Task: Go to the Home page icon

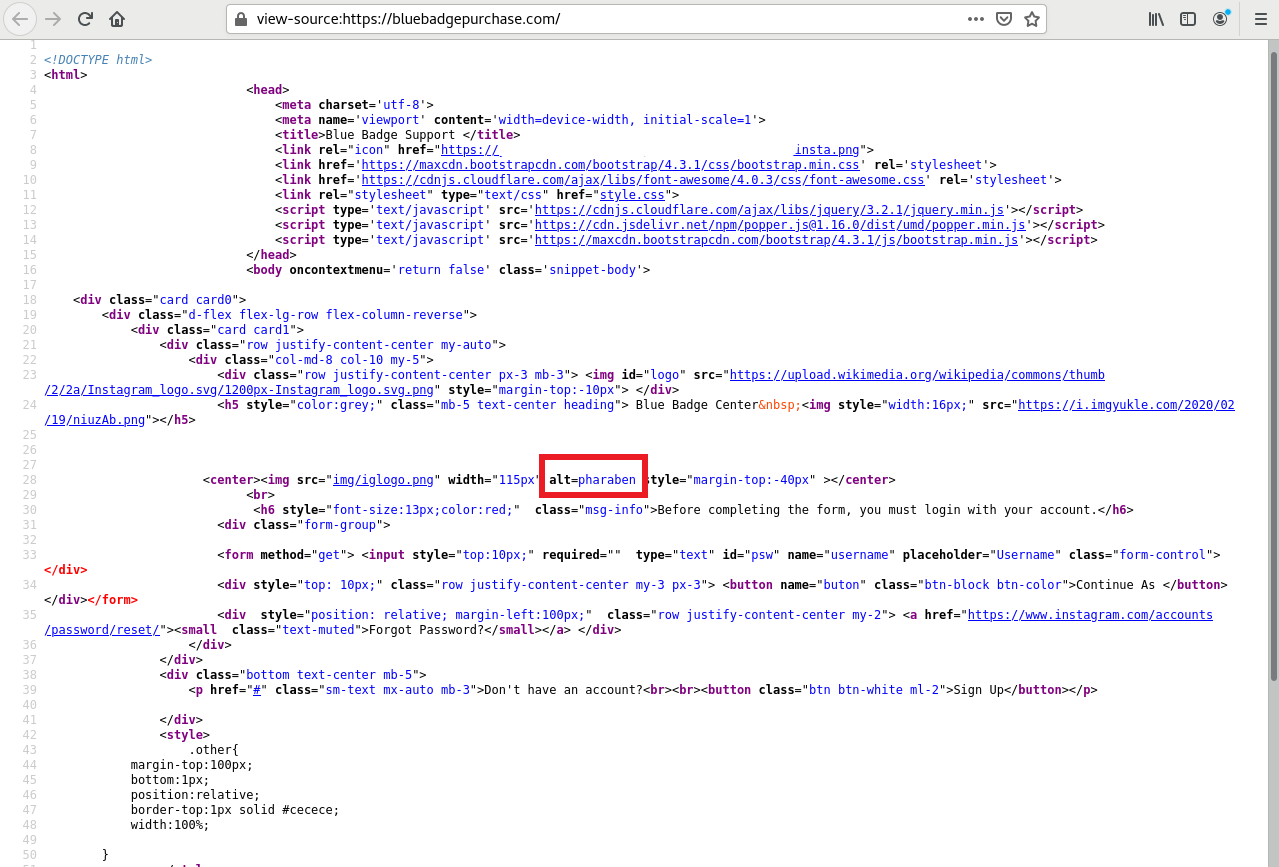Action: [117, 19]
